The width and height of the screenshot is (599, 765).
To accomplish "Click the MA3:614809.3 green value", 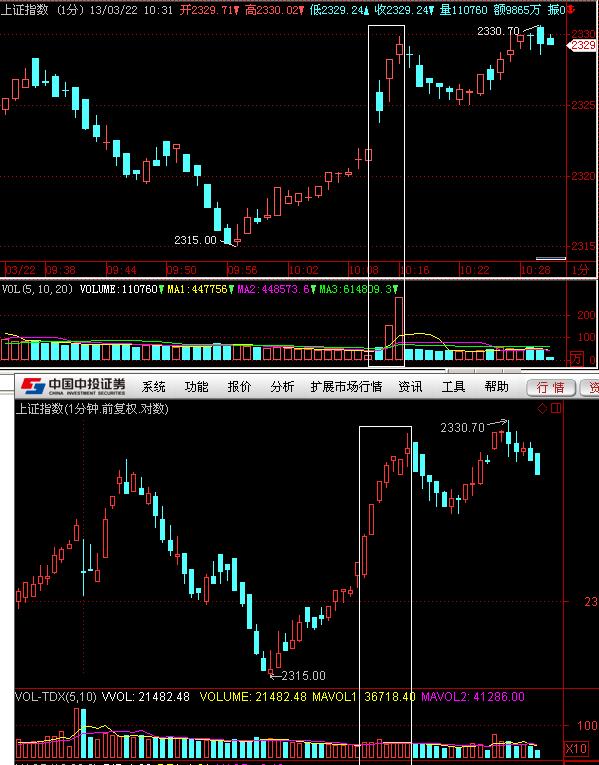I will pos(356,289).
